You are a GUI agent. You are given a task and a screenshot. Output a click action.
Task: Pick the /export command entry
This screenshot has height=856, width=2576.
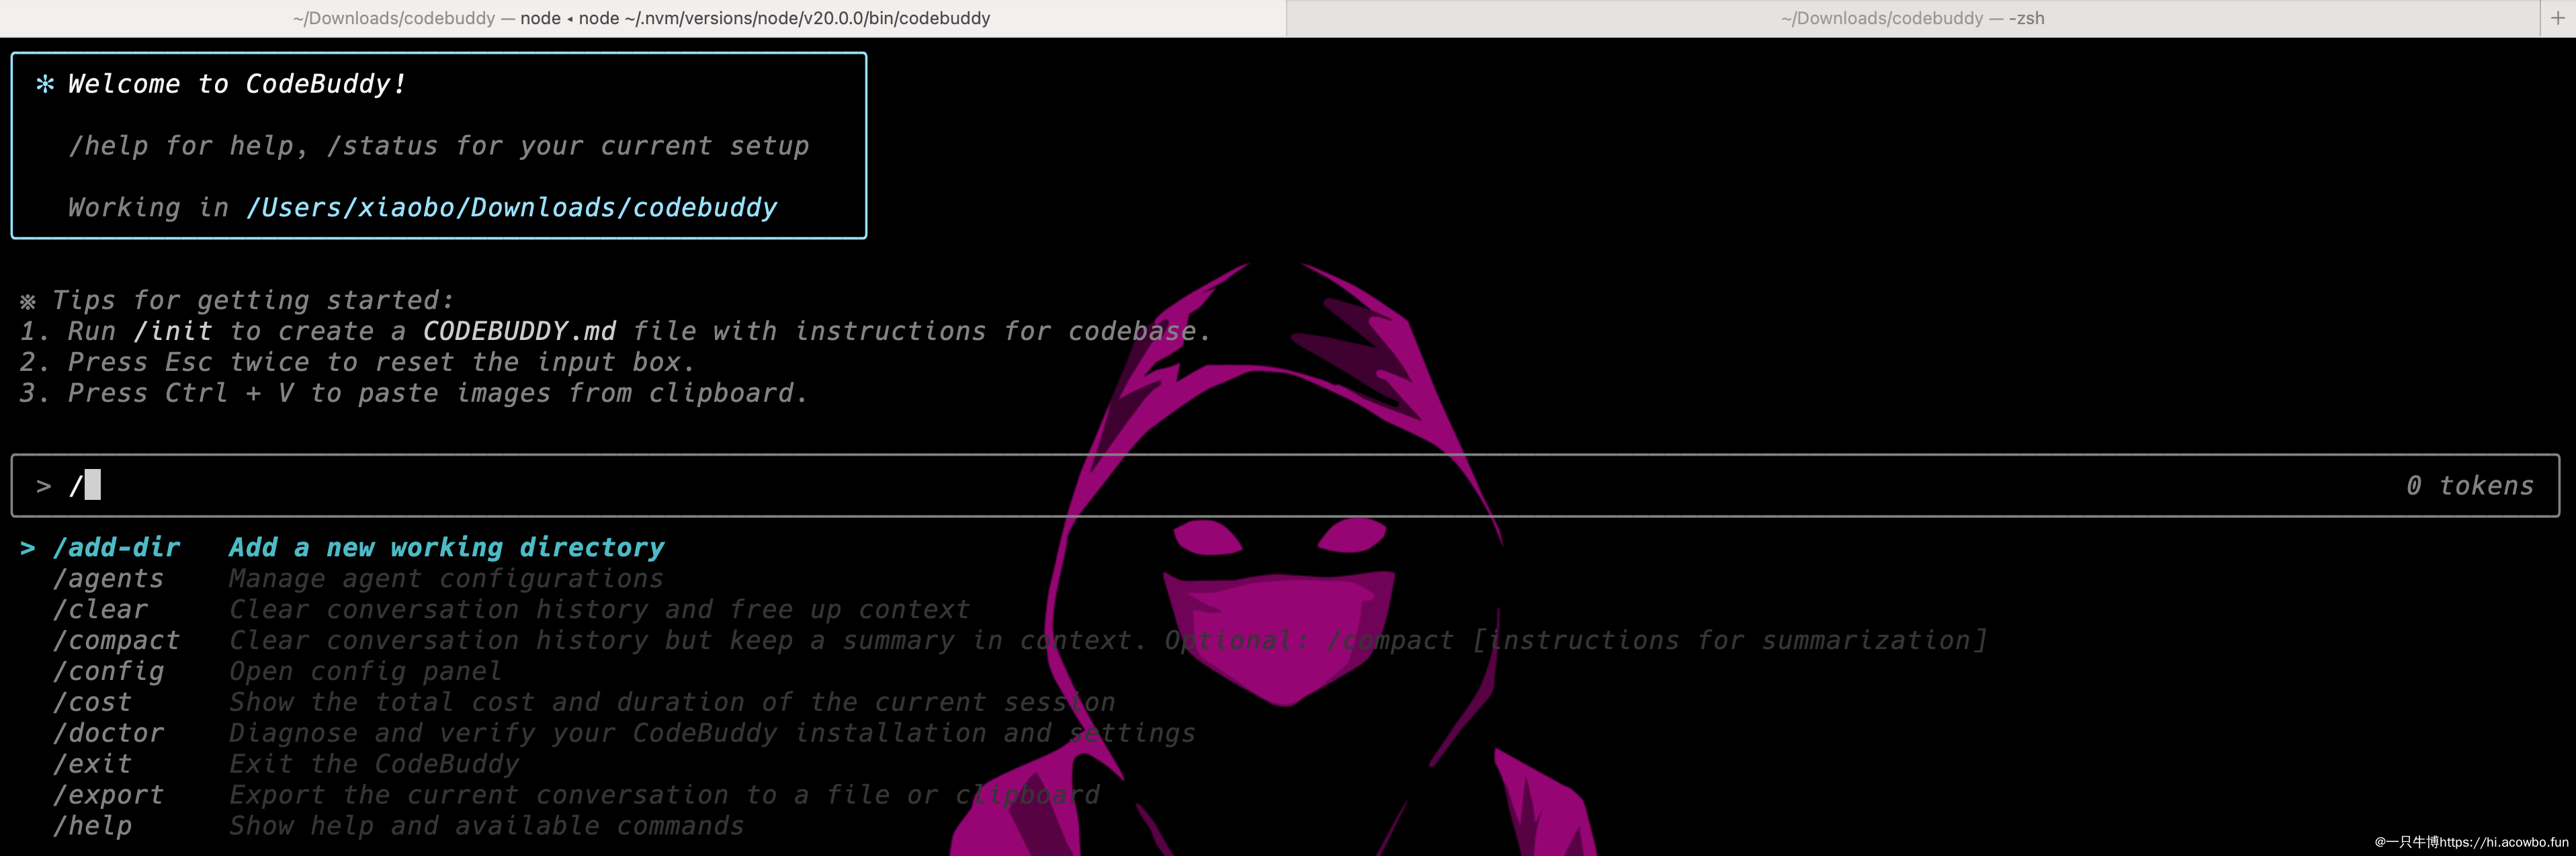click(x=108, y=795)
